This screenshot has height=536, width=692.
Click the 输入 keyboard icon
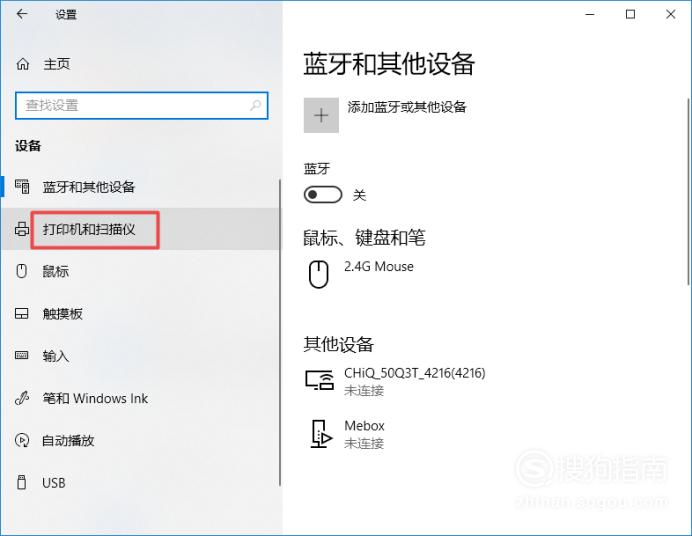22,355
